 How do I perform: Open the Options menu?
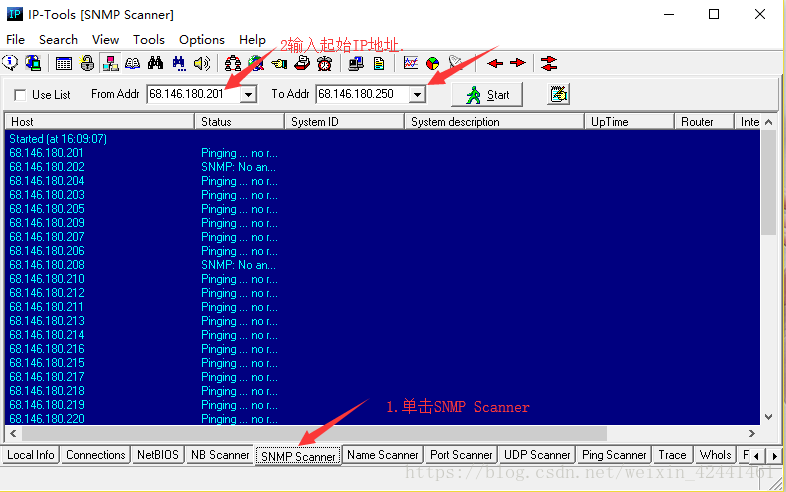click(202, 40)
